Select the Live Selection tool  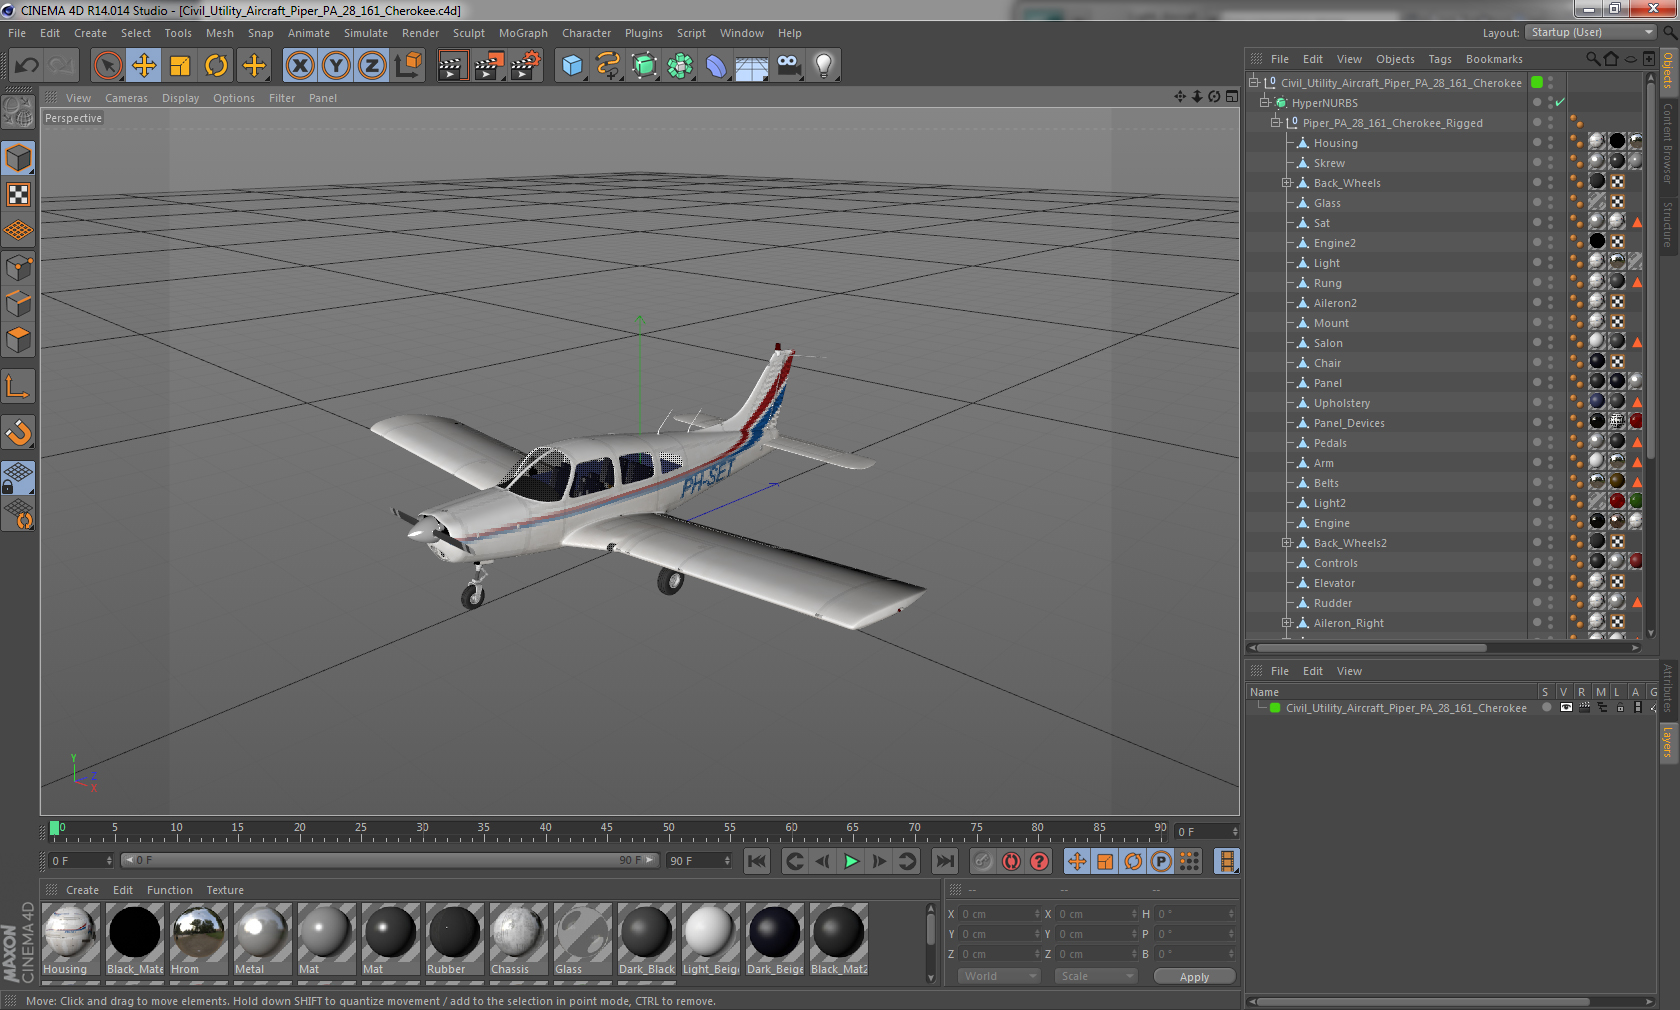(x=107, y=66)
